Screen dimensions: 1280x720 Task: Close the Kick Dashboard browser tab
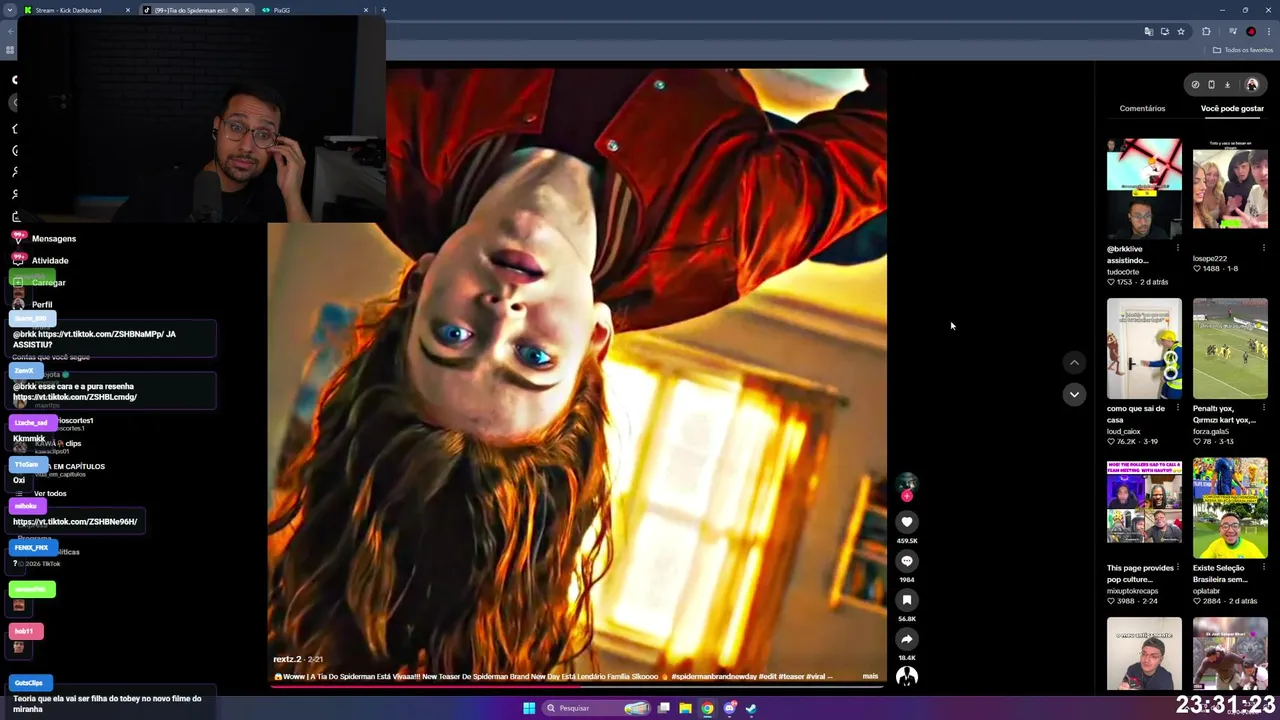click(x=127, y=10)
